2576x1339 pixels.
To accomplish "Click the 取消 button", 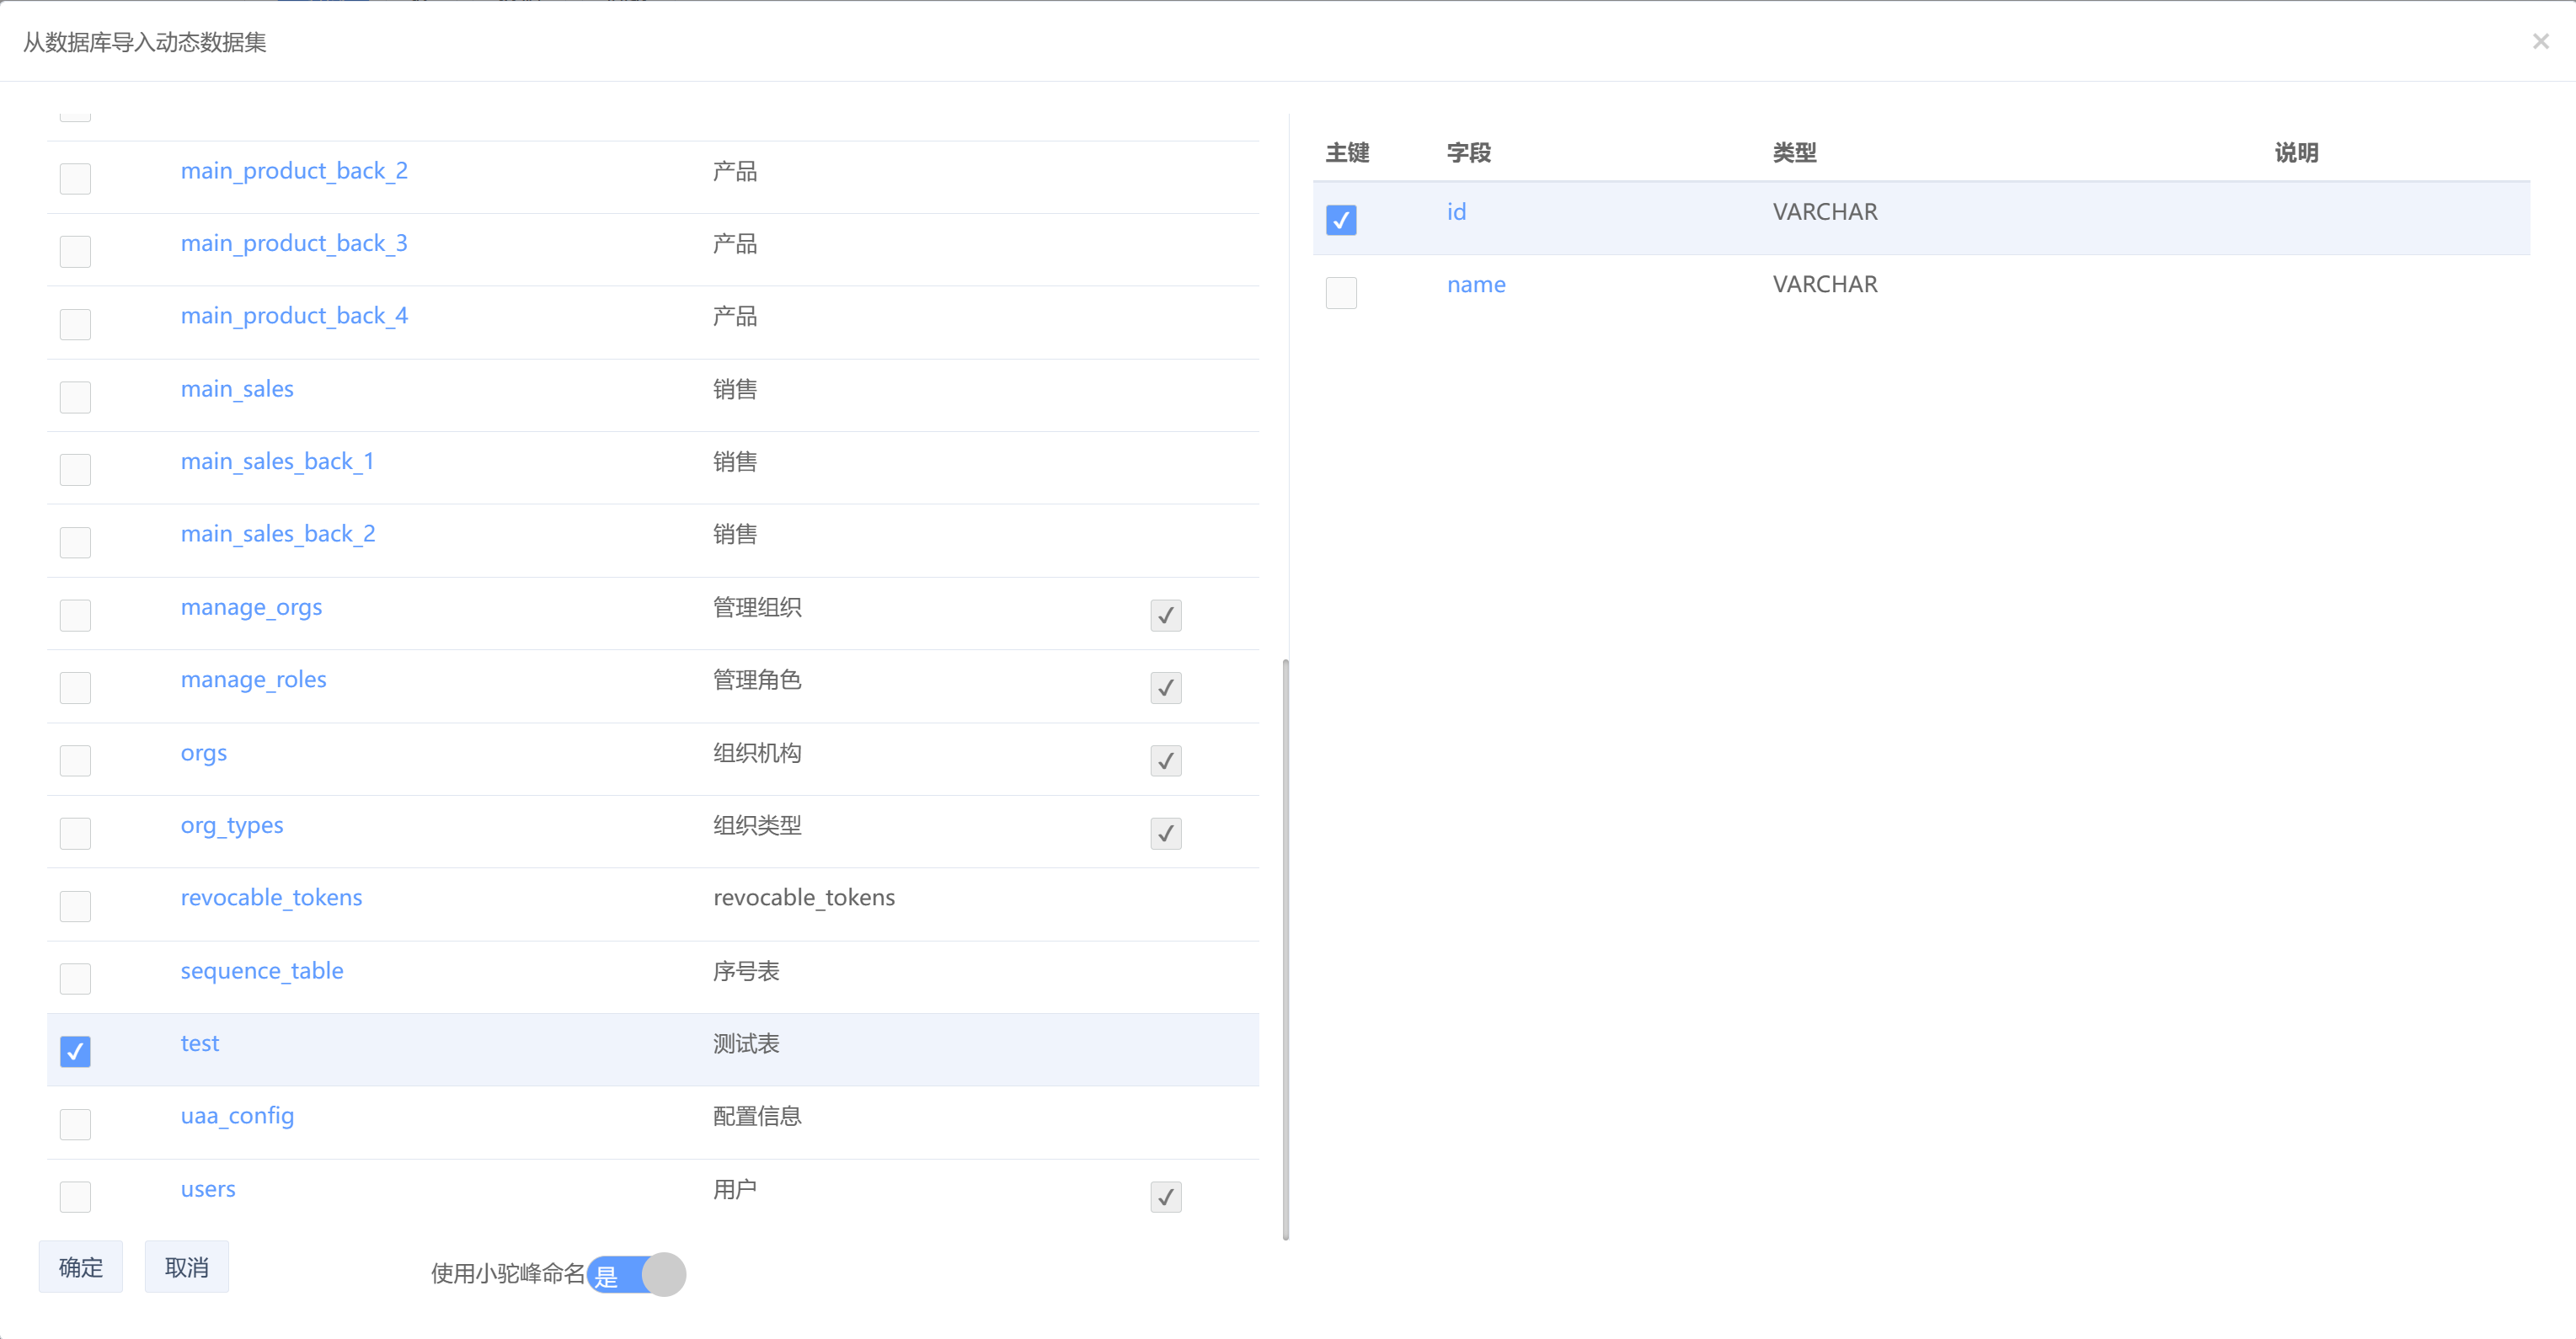I will (x=186, y=1267).
